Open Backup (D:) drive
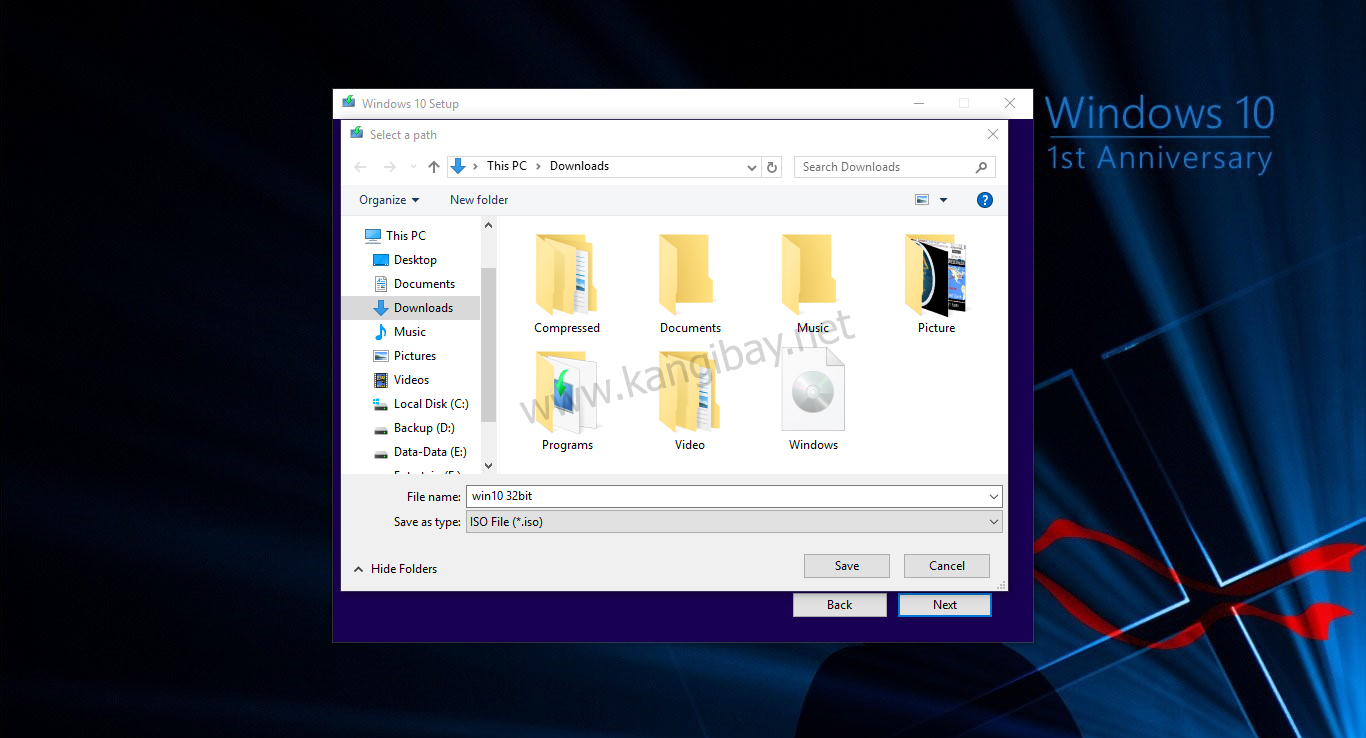This screenshot has width=1366, height=738. pyautogui.click(x=415, y=428)
